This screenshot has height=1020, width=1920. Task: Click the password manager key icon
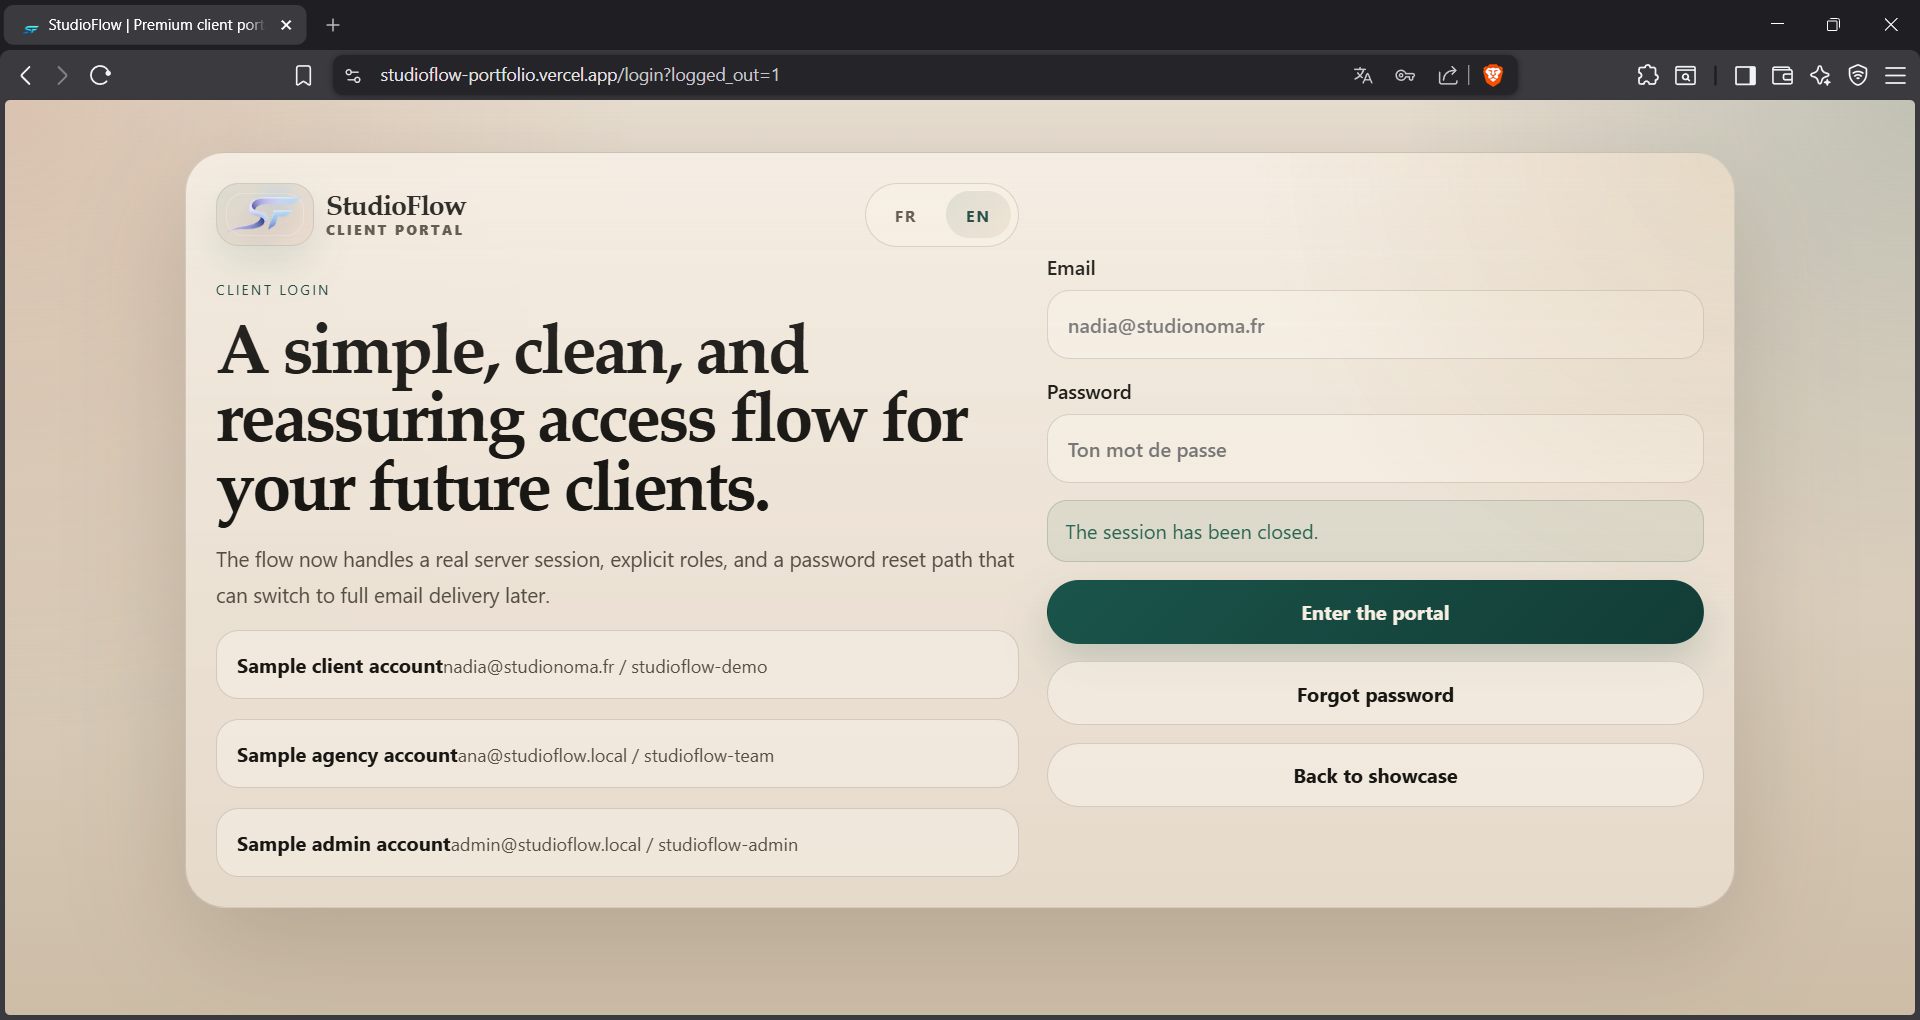pyautogui.click(x=1405, y=75)
